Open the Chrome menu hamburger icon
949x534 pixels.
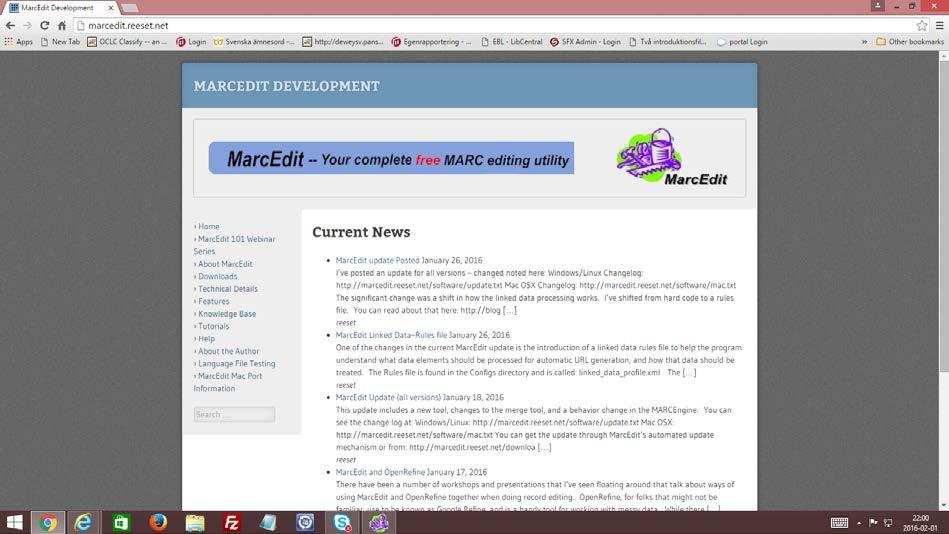[939, 25]
